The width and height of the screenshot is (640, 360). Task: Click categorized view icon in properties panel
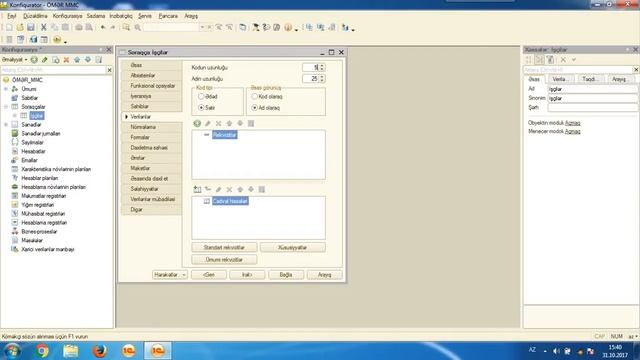pos(539,60)
